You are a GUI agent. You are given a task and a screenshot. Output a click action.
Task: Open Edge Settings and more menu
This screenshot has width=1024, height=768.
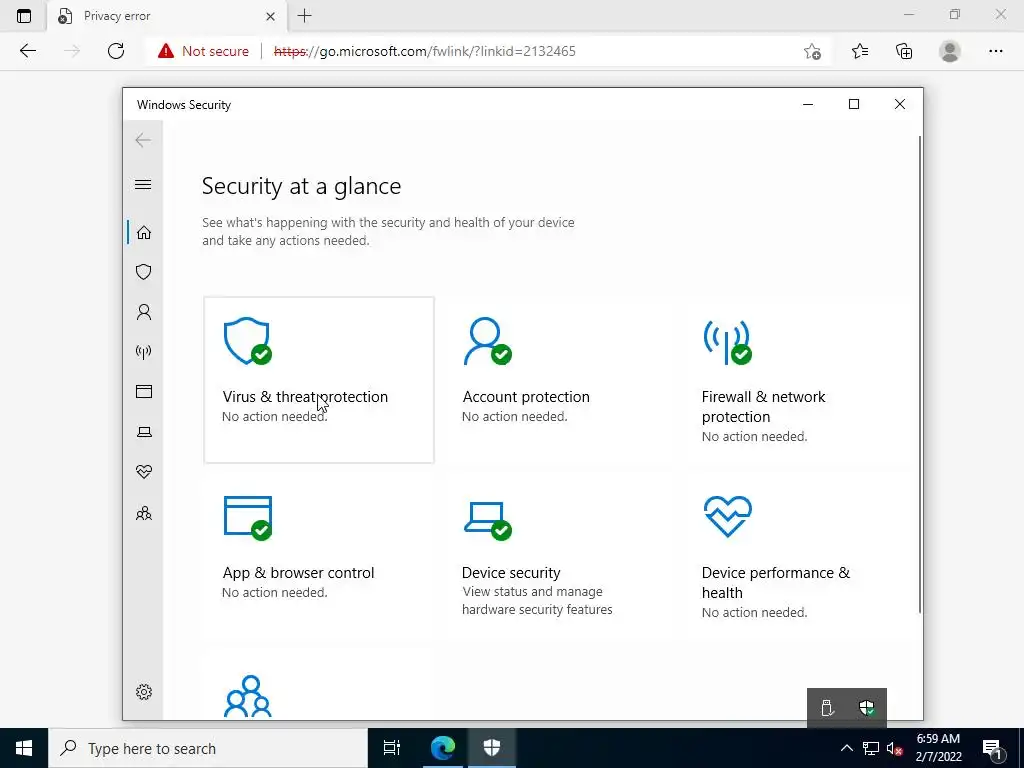[x=995, y=51]
